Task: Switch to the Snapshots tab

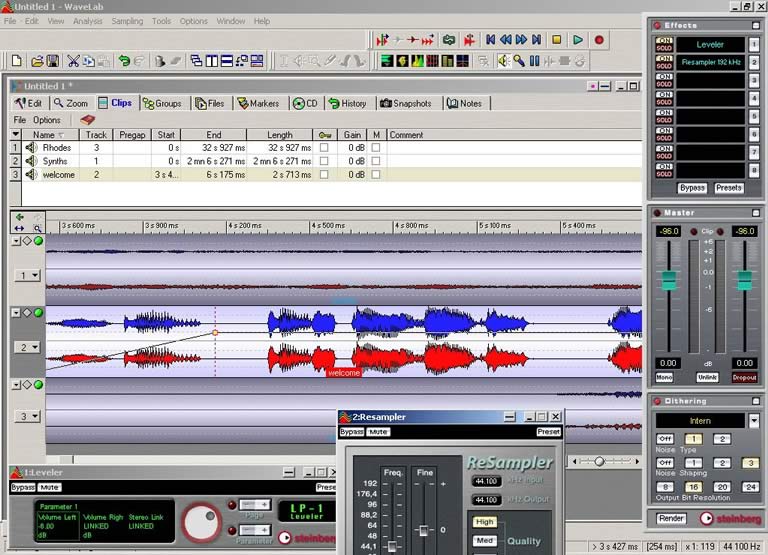Action: click(406, 103)
